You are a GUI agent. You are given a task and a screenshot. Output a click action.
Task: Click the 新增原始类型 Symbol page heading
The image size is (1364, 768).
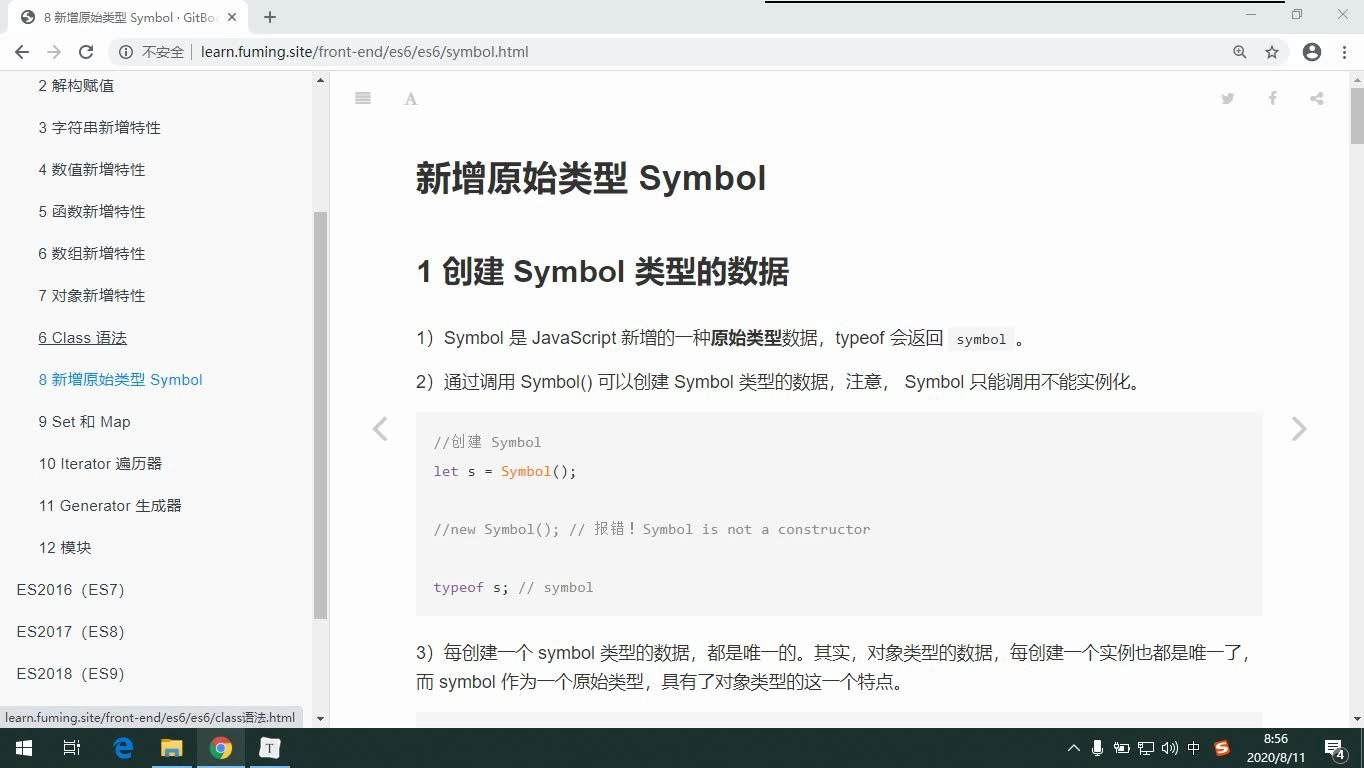591,178
